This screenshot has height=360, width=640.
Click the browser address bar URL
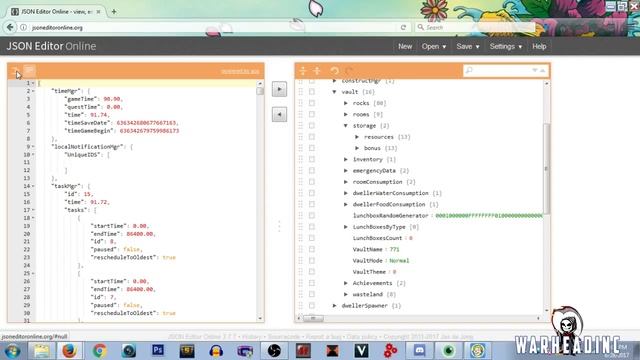58,28
